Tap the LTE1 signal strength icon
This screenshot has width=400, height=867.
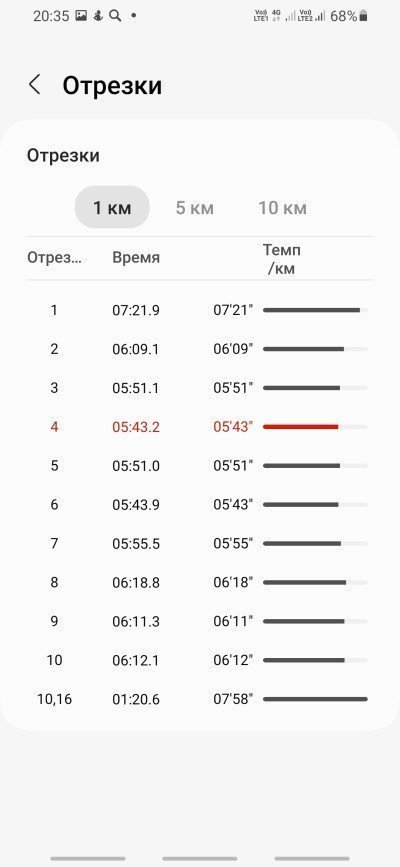(x=290, y=16)
